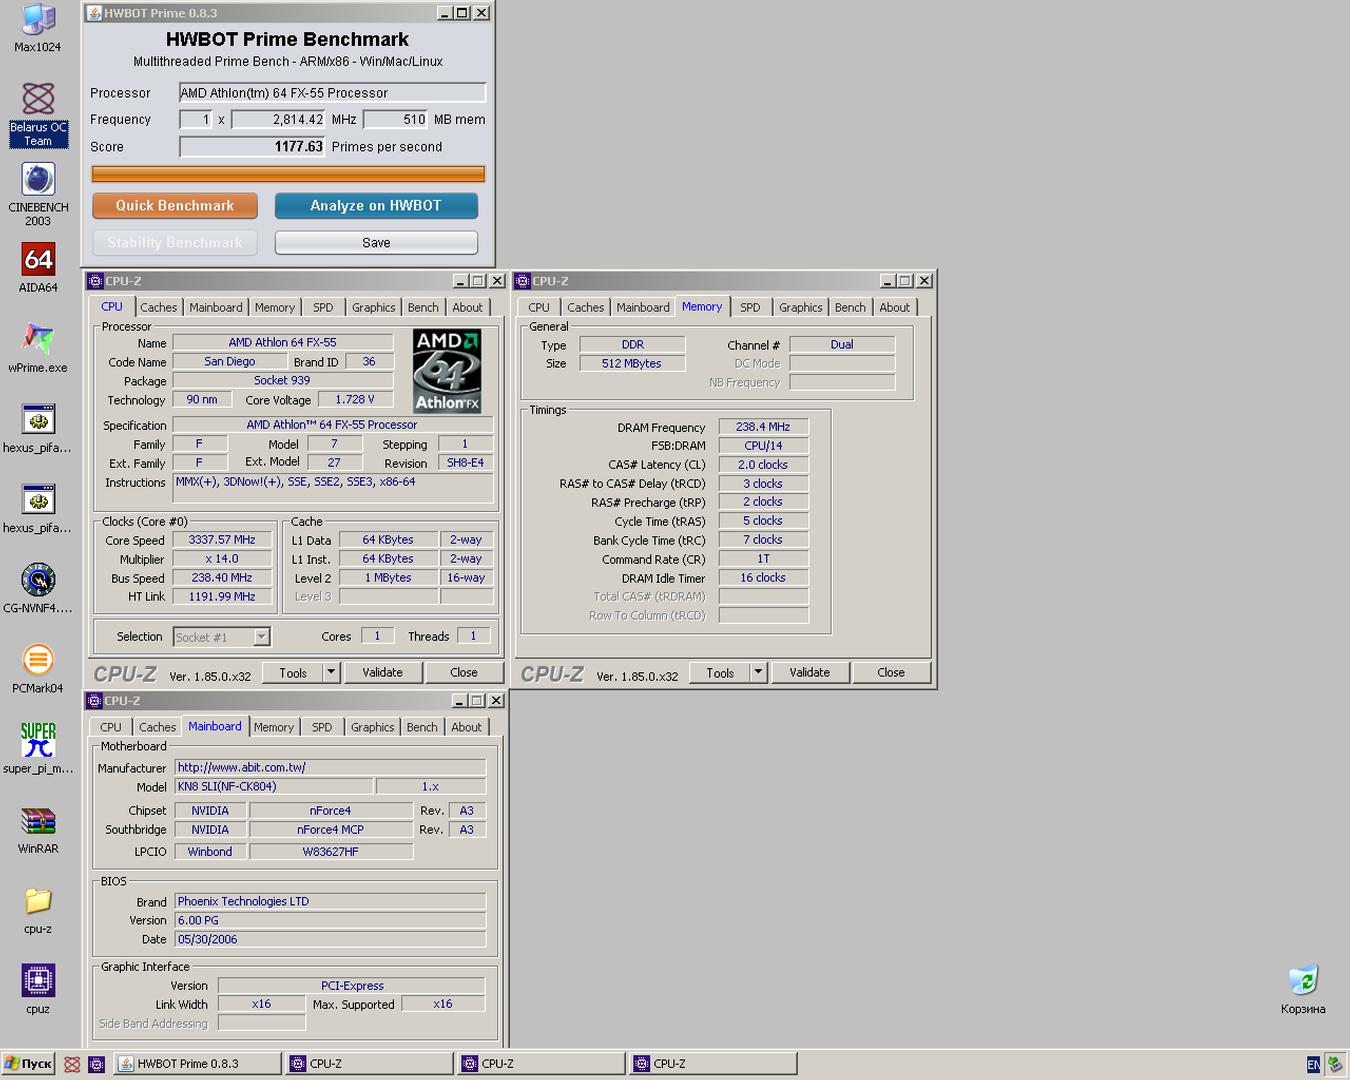Screen dimensions: 1350x1080
Task: Click the HWBOT Prime title bar icon
Action: pos(95,13)
